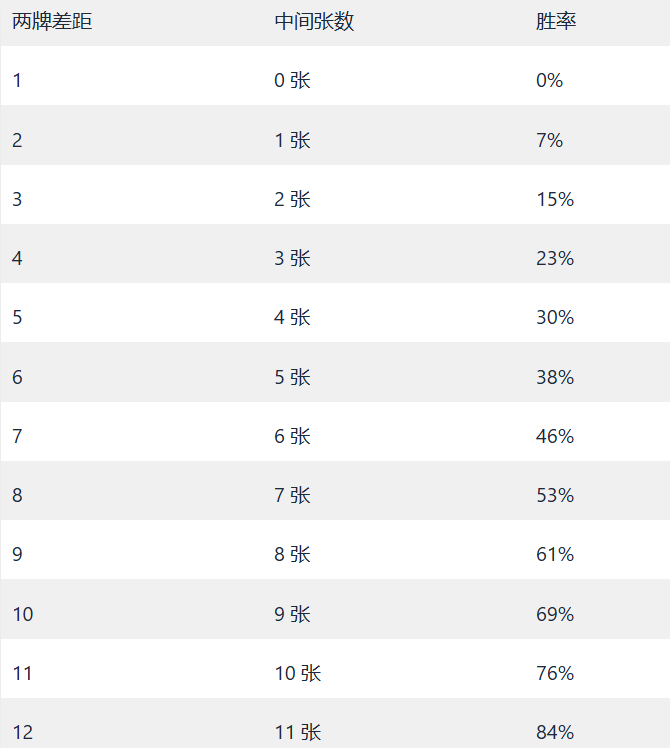Click the 中间张数 column header
Screen dimensions: 670x748
(x=314, y=22)
